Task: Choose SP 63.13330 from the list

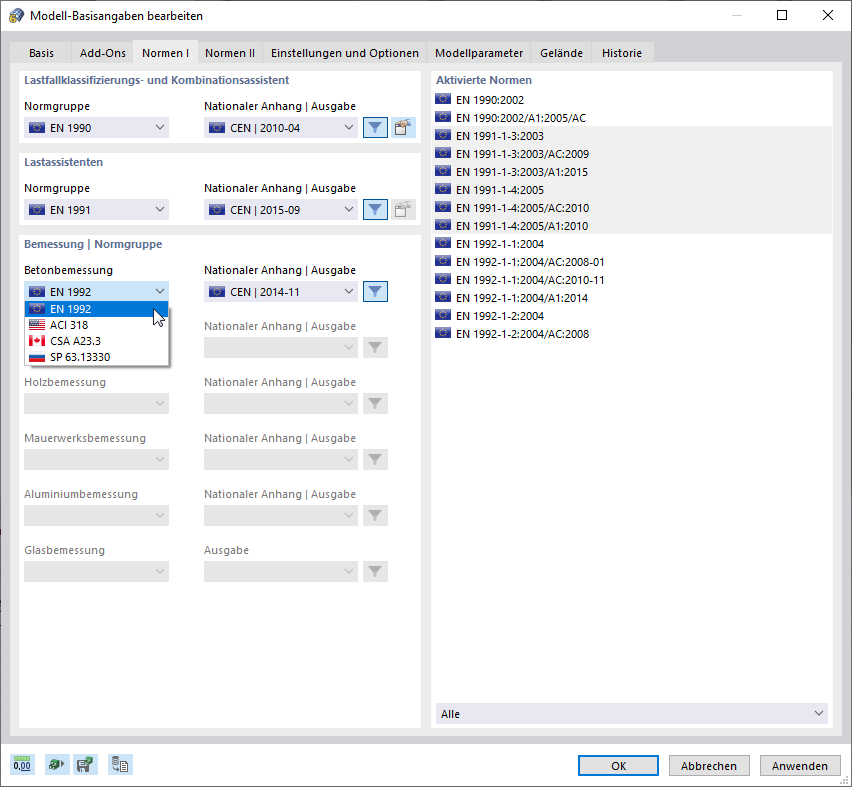Action: click(x=96, y=357)
